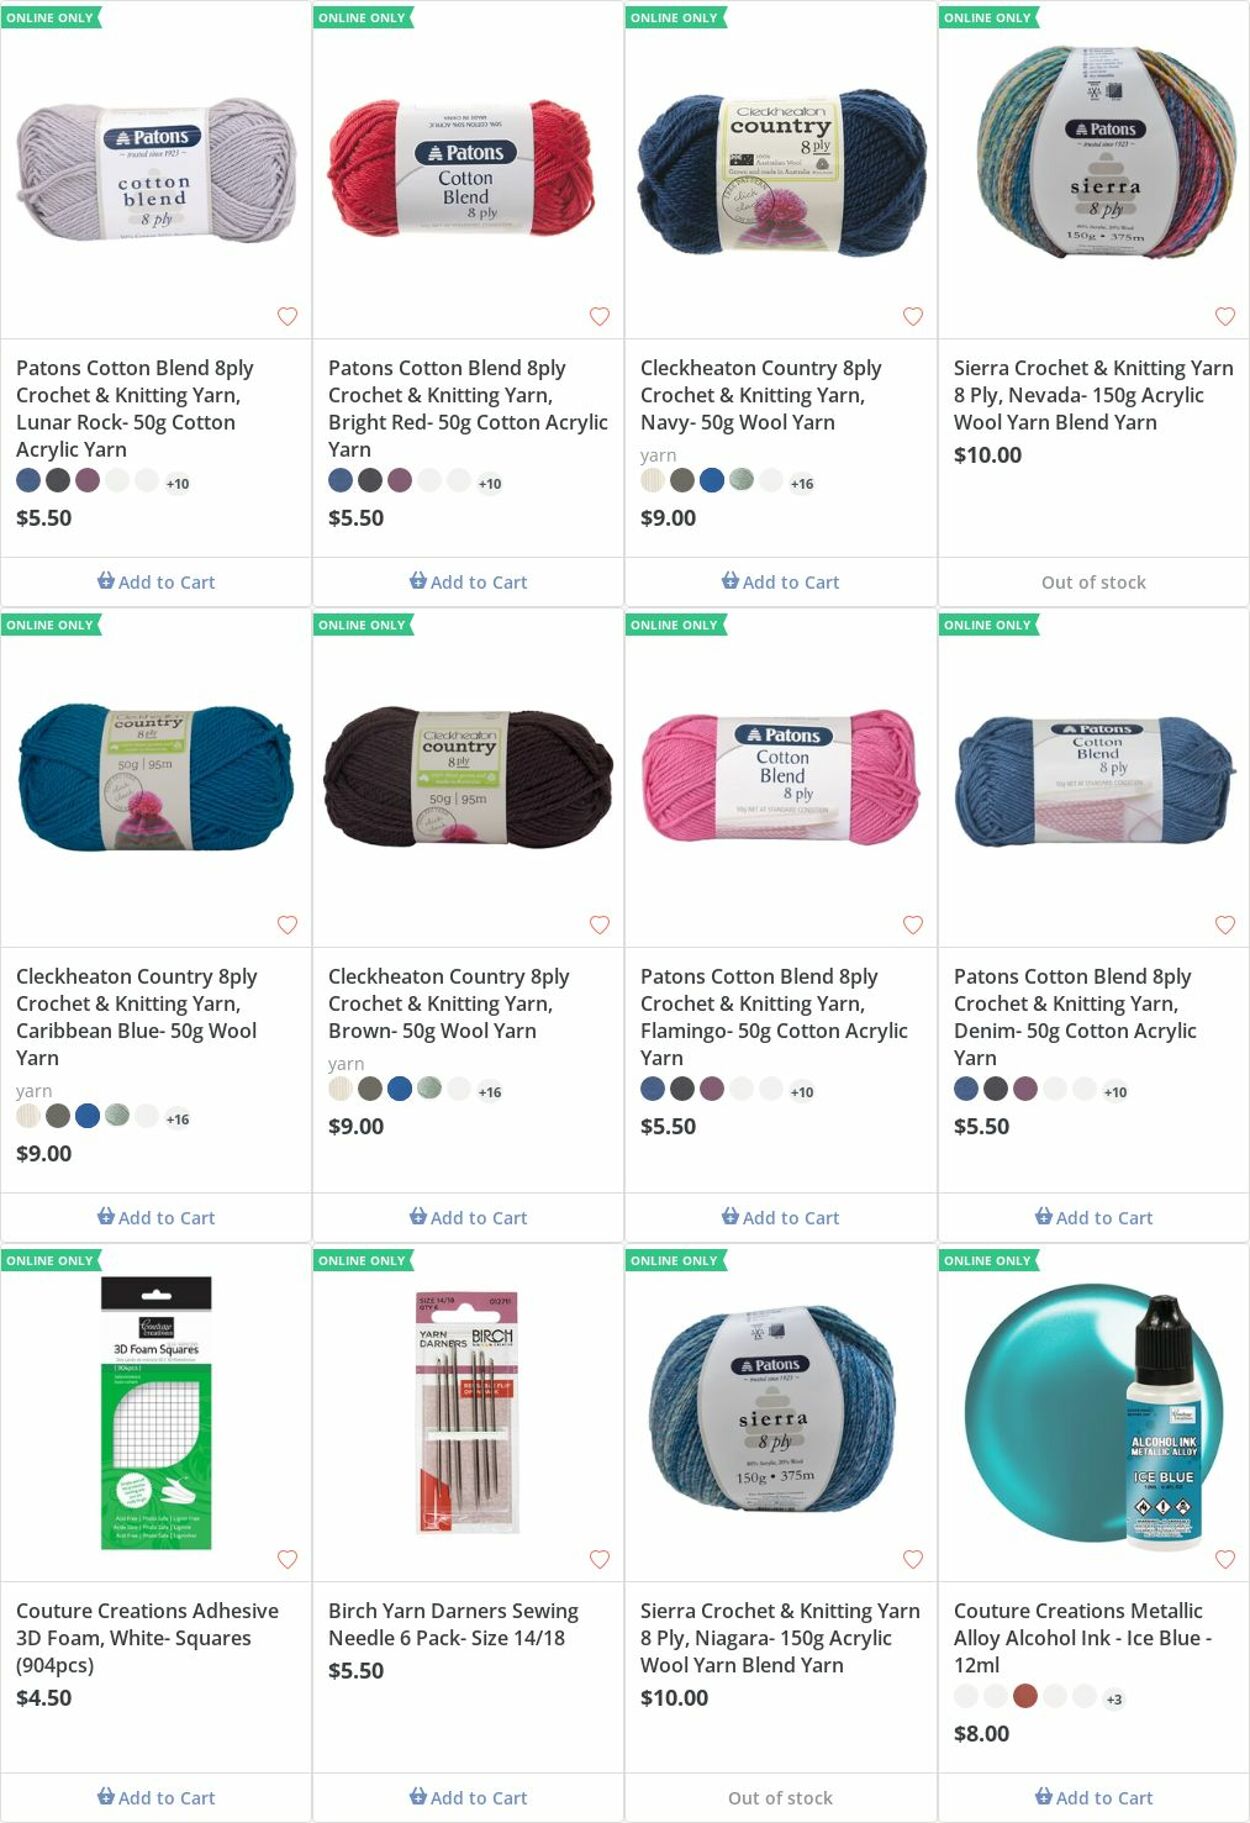Screen dimensions: 1250x1823
Task: Expand +10 more colours for Bright Red yarn
Action: 490,484
